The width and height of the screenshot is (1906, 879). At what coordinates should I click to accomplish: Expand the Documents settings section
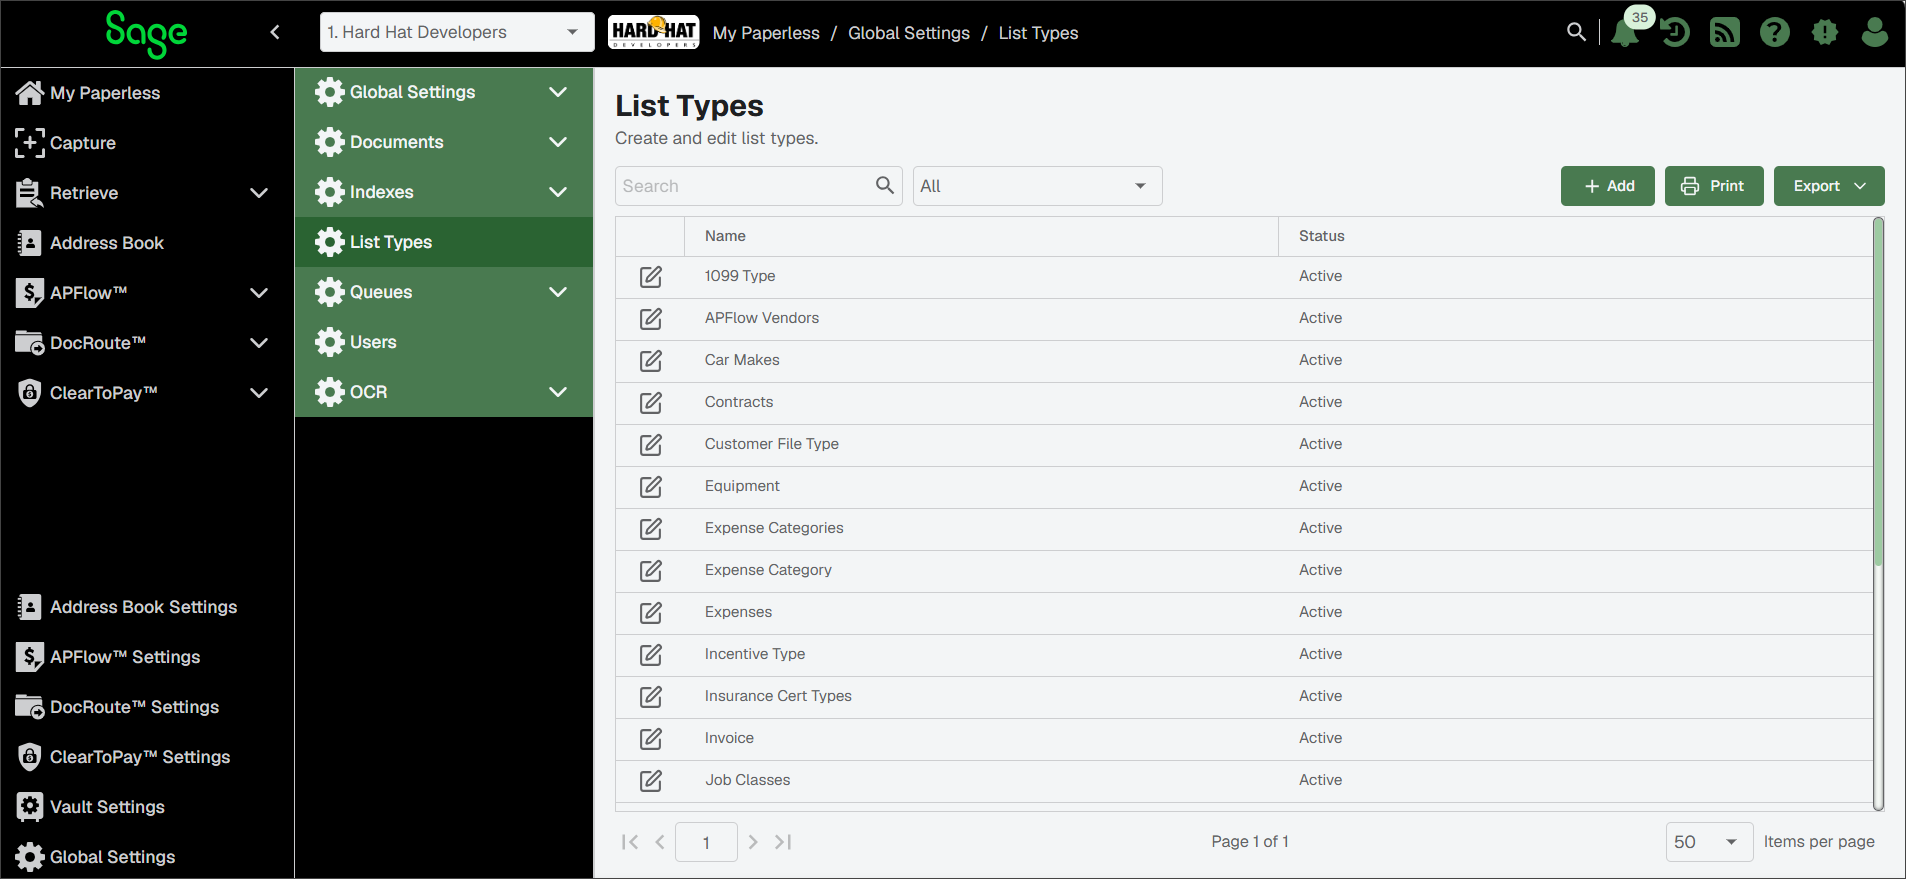558,142
